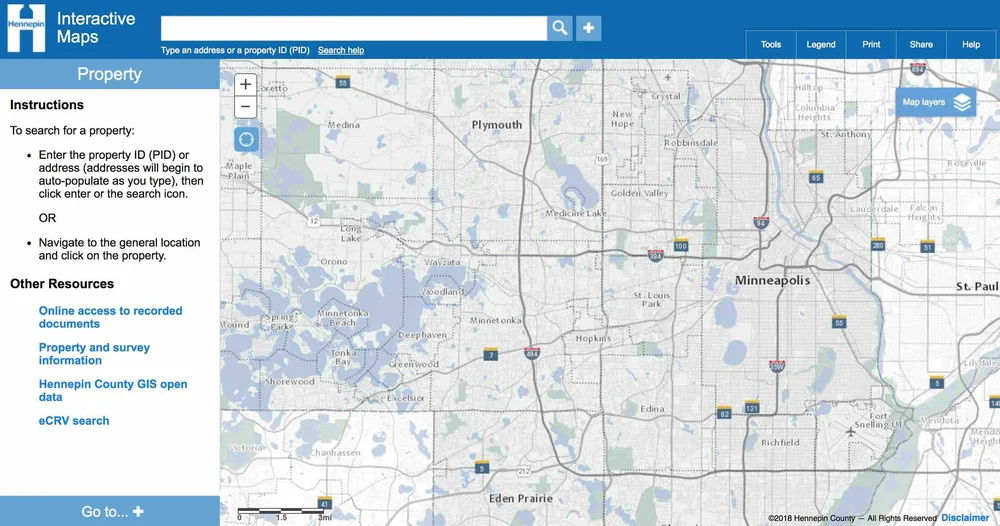Screen dimensions: 1000x526
Task: Click the Highway 41 shield on map
Action: (325, 502)
